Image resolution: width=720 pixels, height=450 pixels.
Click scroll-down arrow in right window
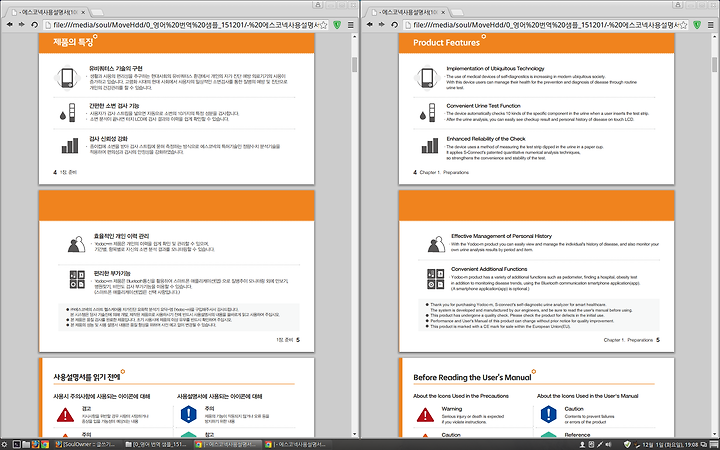[714, 434]
